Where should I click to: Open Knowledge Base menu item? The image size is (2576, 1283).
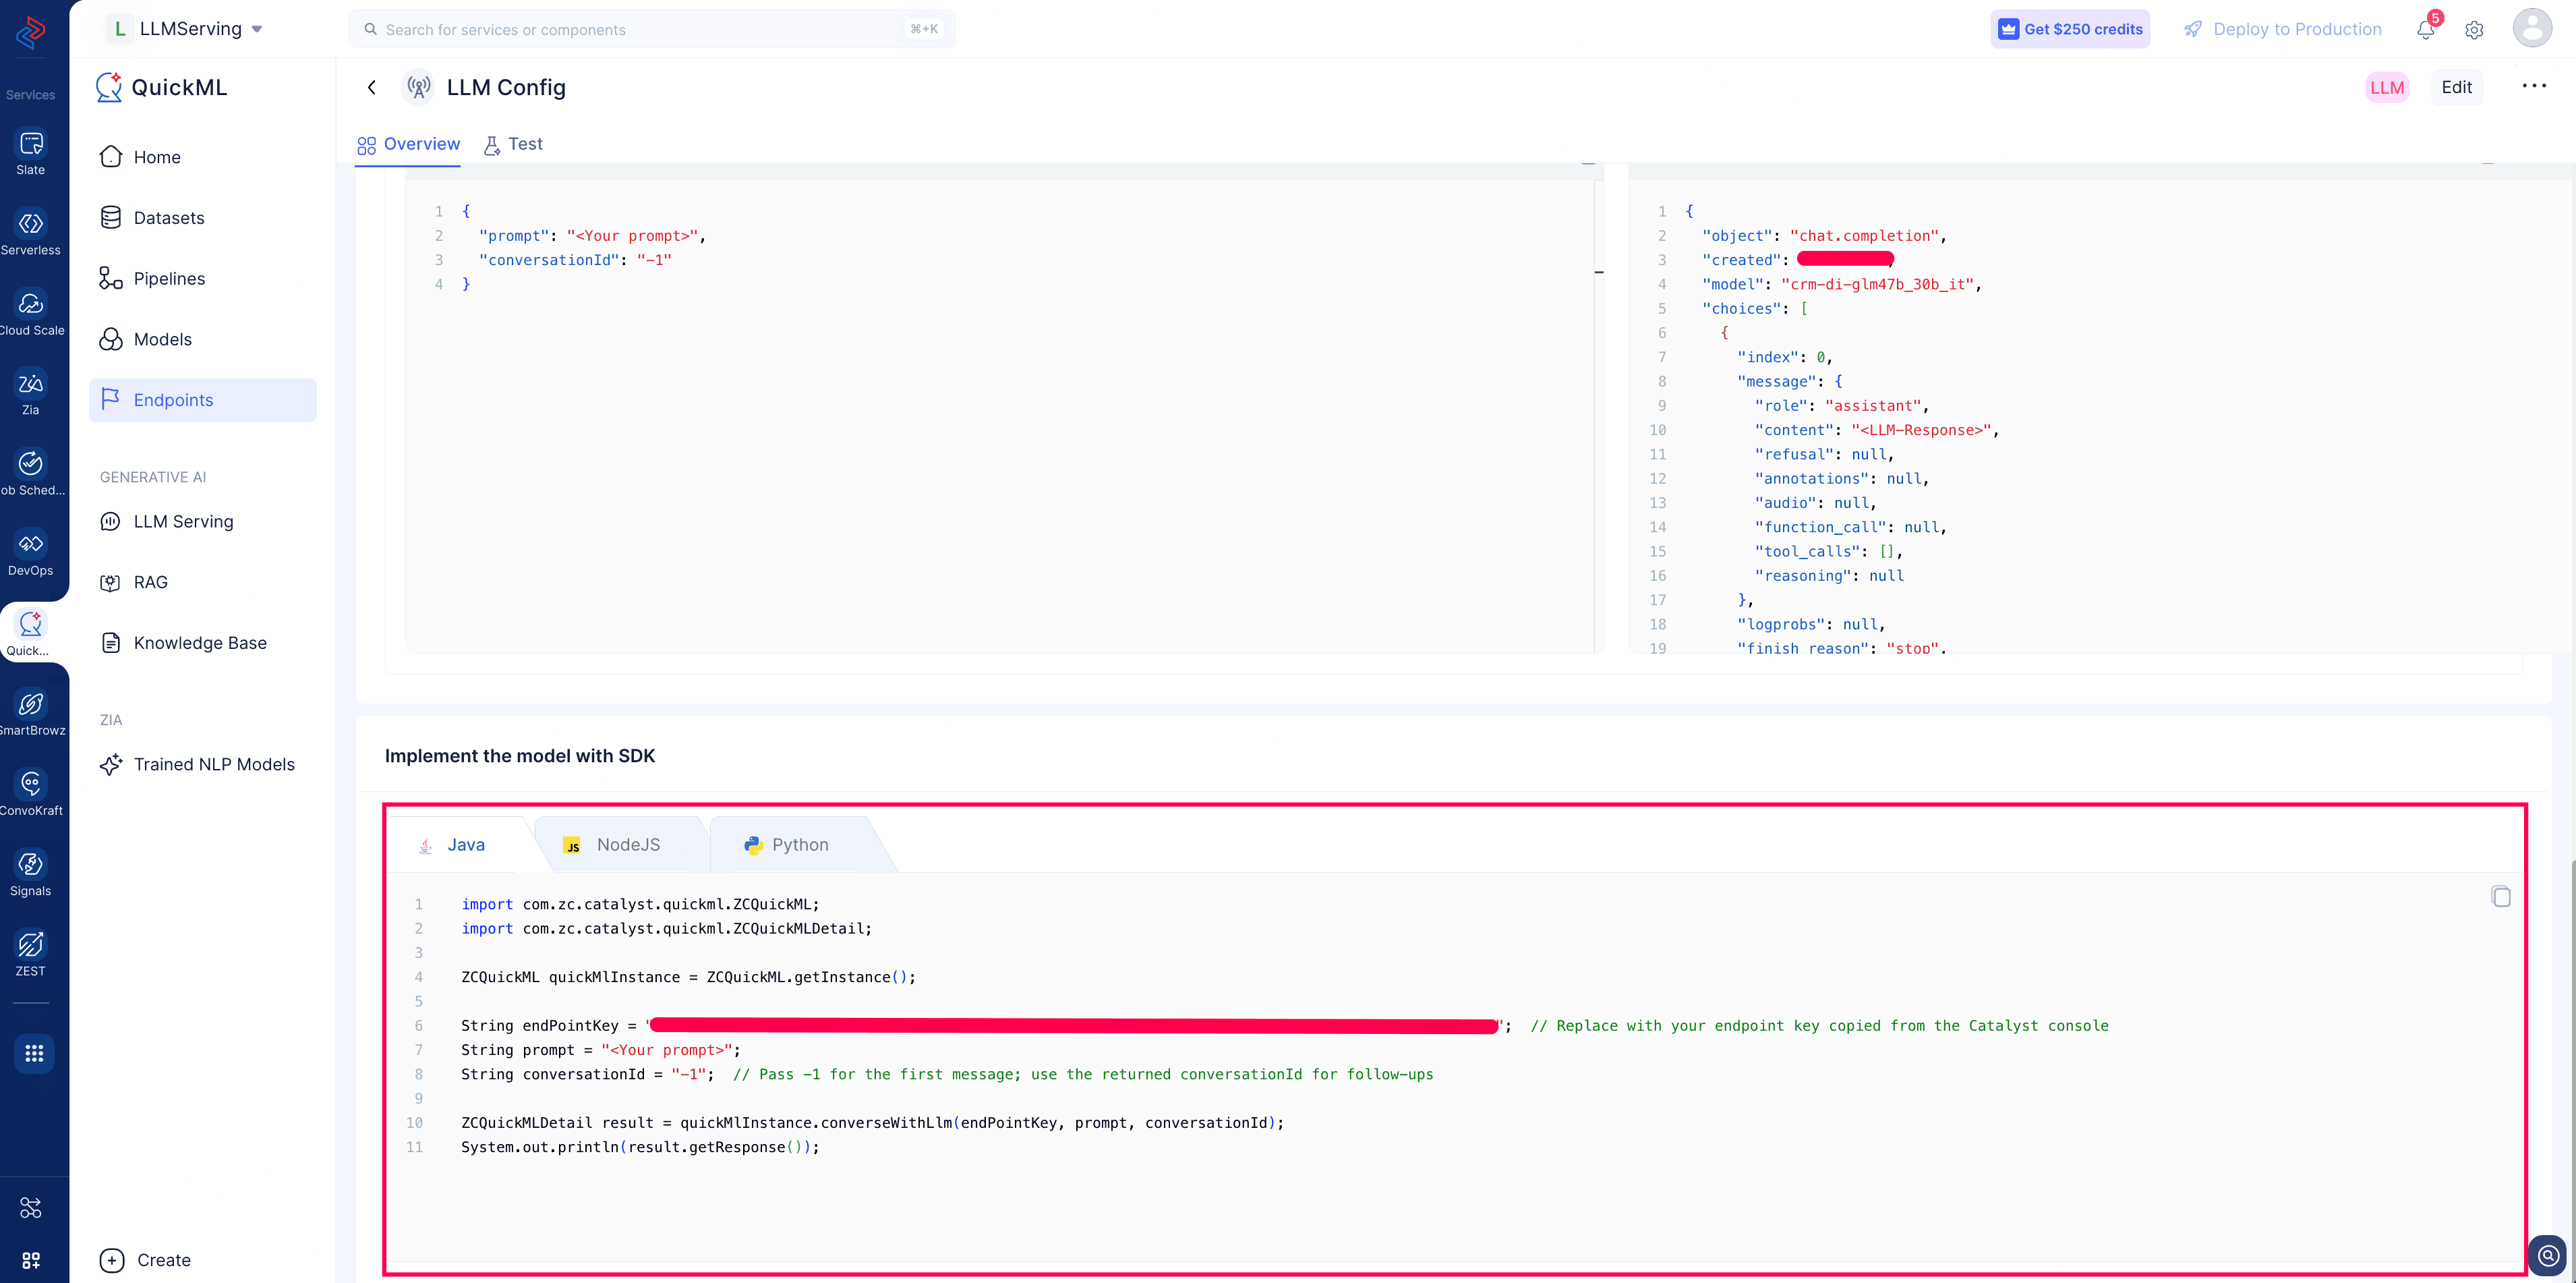point(203,643)
